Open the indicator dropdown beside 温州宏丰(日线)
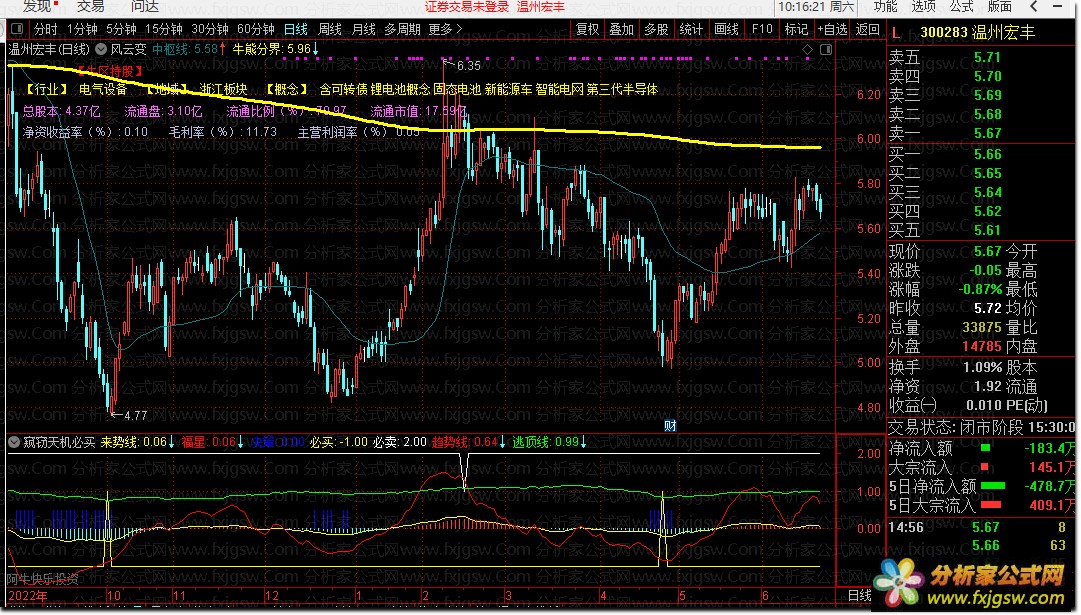1081x615 pixels. [x=101, y=49]
